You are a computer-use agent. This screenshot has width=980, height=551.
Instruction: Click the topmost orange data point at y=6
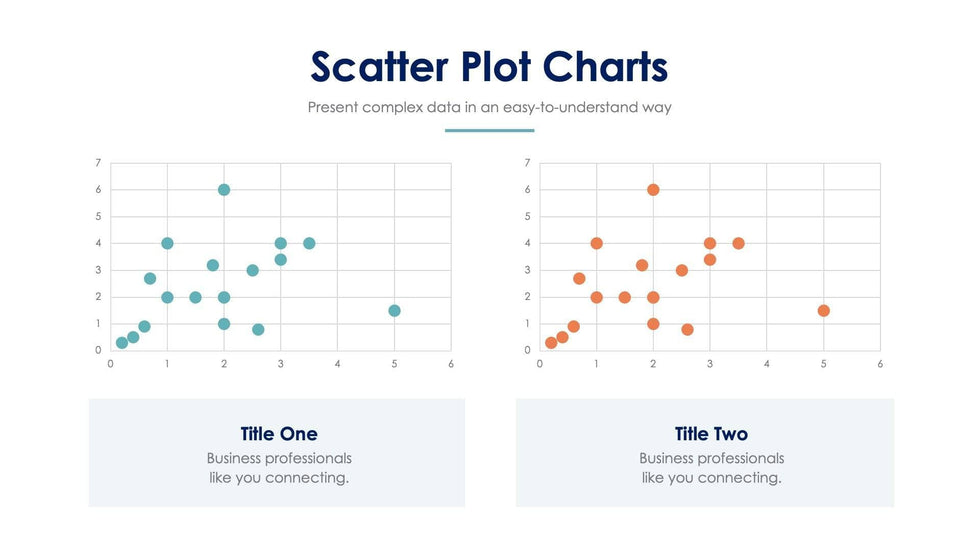click(x=653, y=190)
